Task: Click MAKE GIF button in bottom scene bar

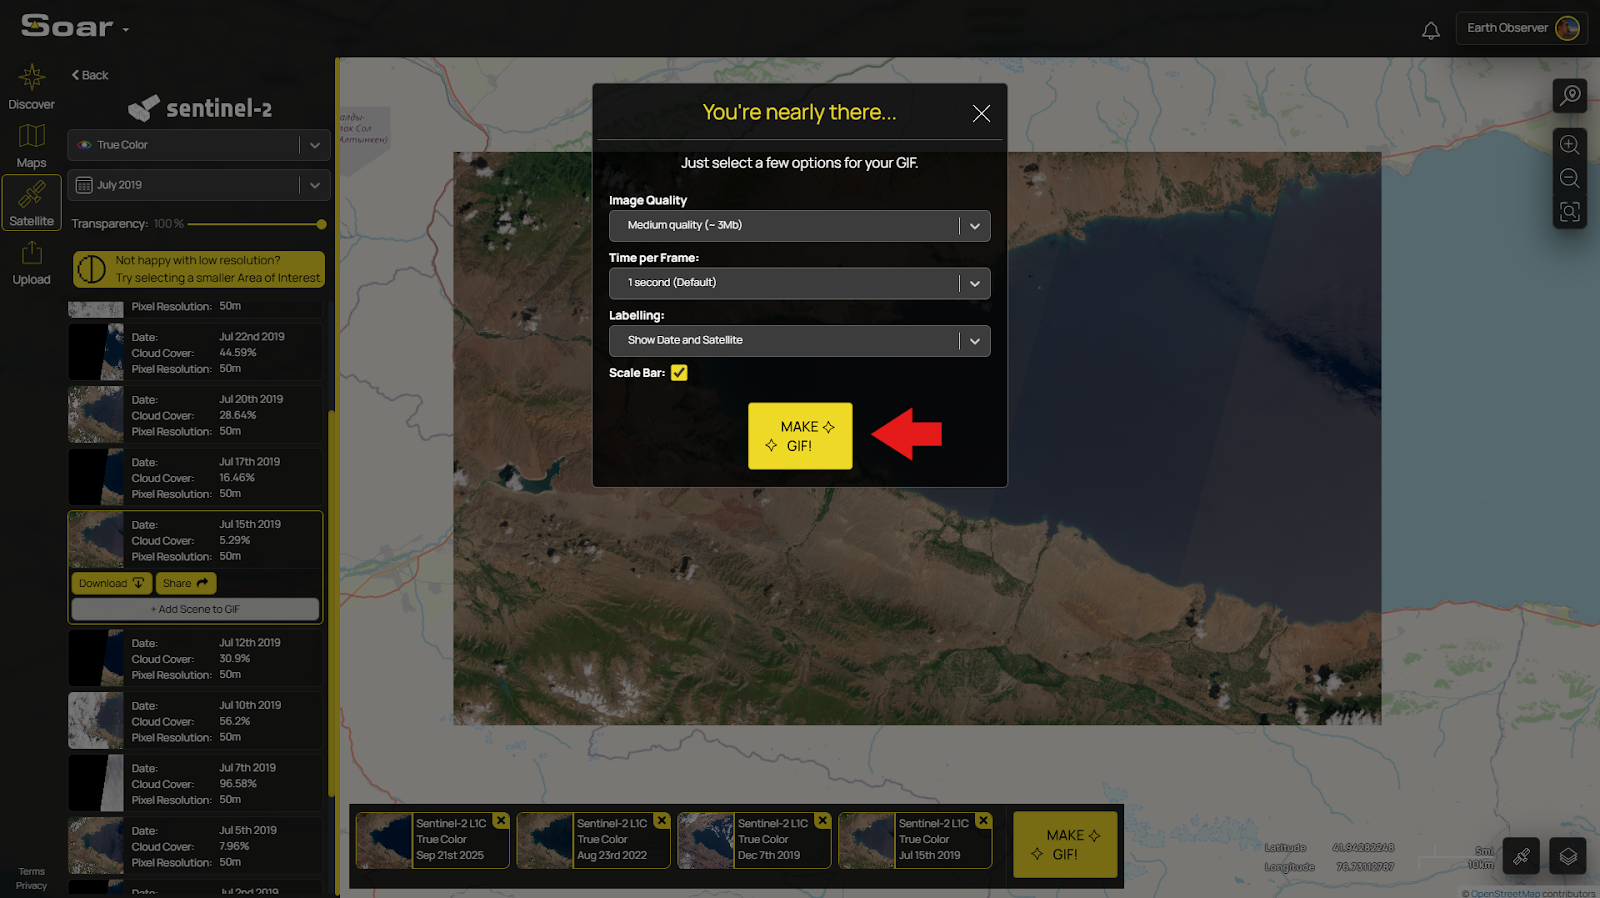Action: (1065, 845)
